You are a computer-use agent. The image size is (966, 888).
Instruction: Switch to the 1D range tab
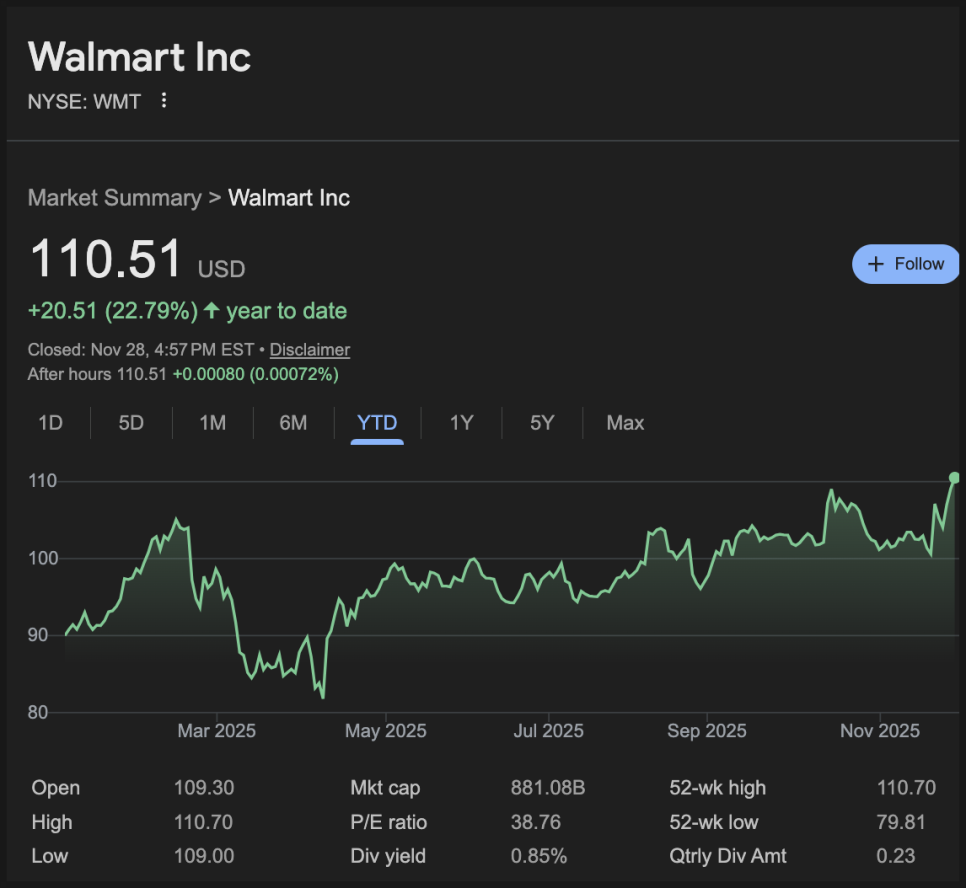[50, 423]
